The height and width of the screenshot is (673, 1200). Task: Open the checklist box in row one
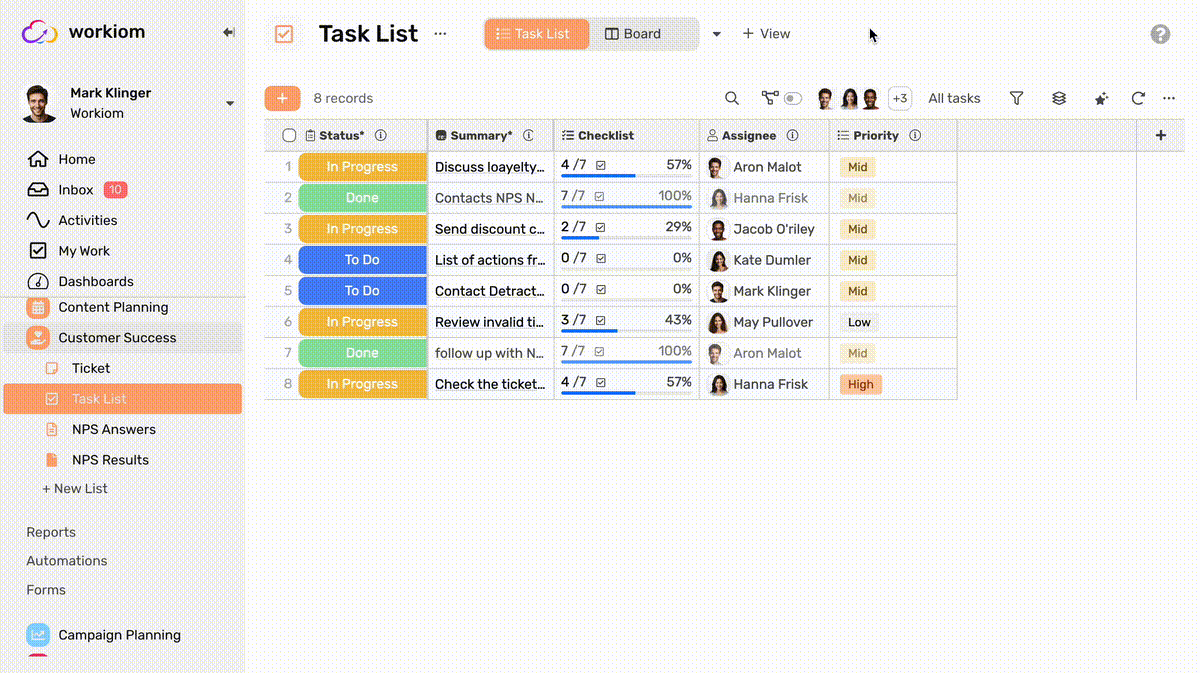[x=601, y=166]
